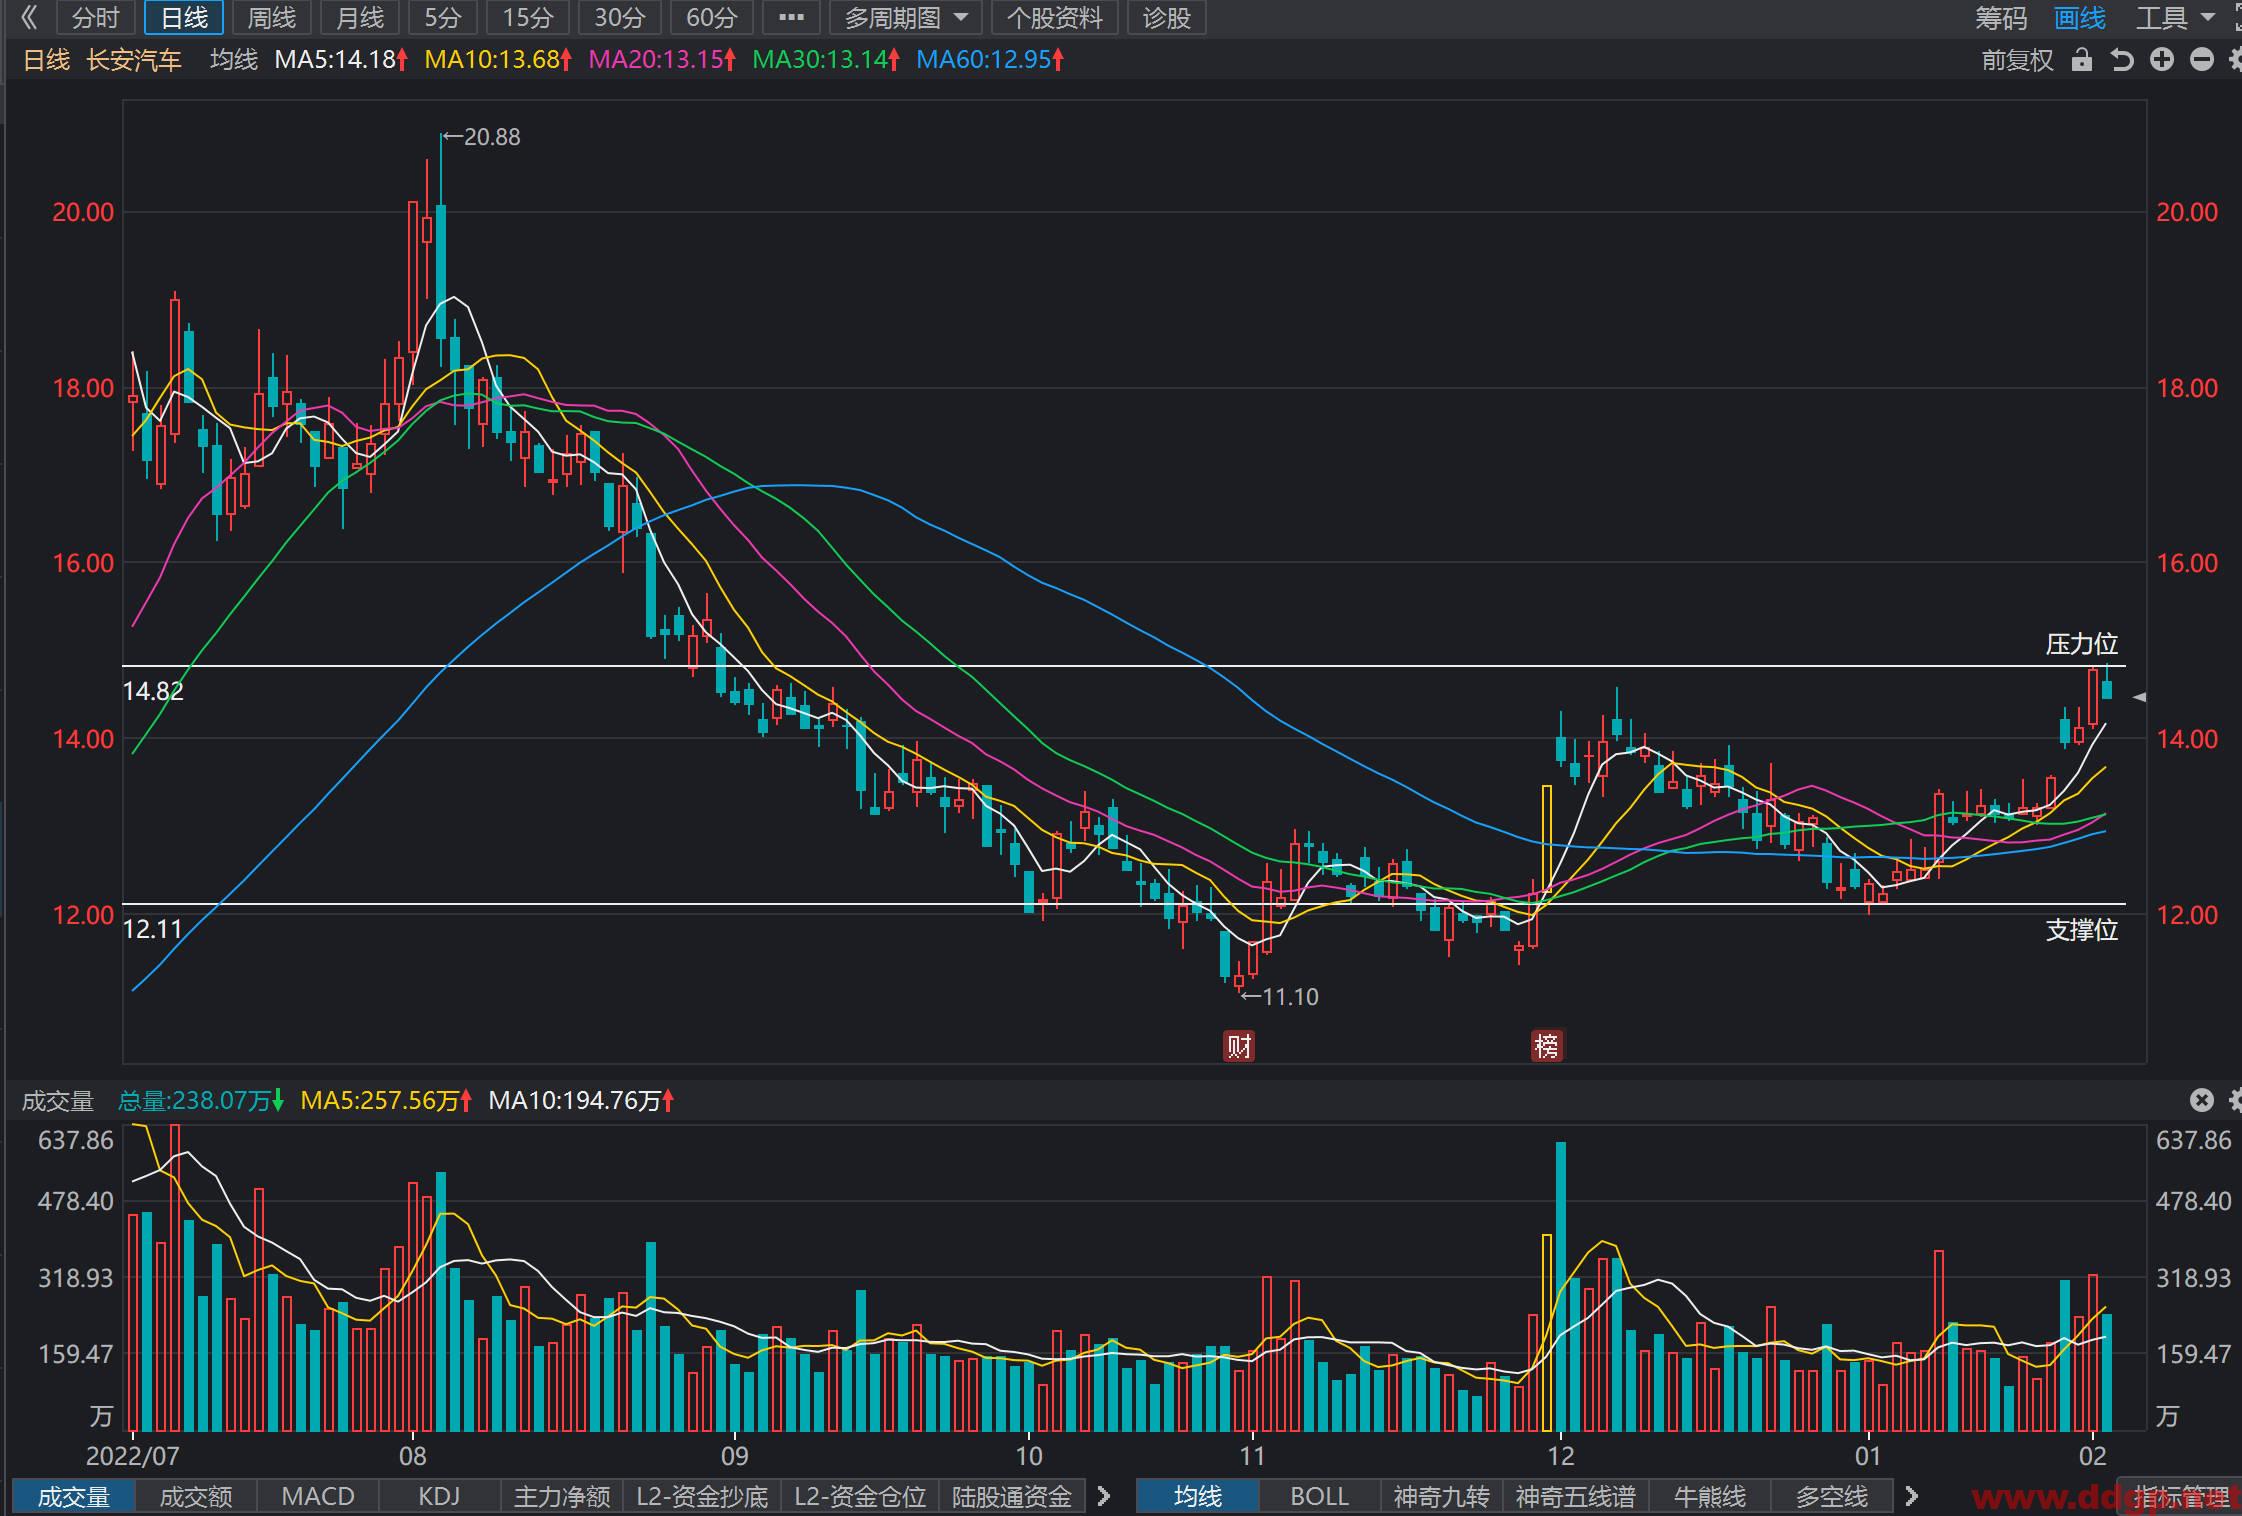Click the undo arrow icon in chart toolbar
Image resolution: width=2242 pixels, height=1516 pixels.
2122,60
